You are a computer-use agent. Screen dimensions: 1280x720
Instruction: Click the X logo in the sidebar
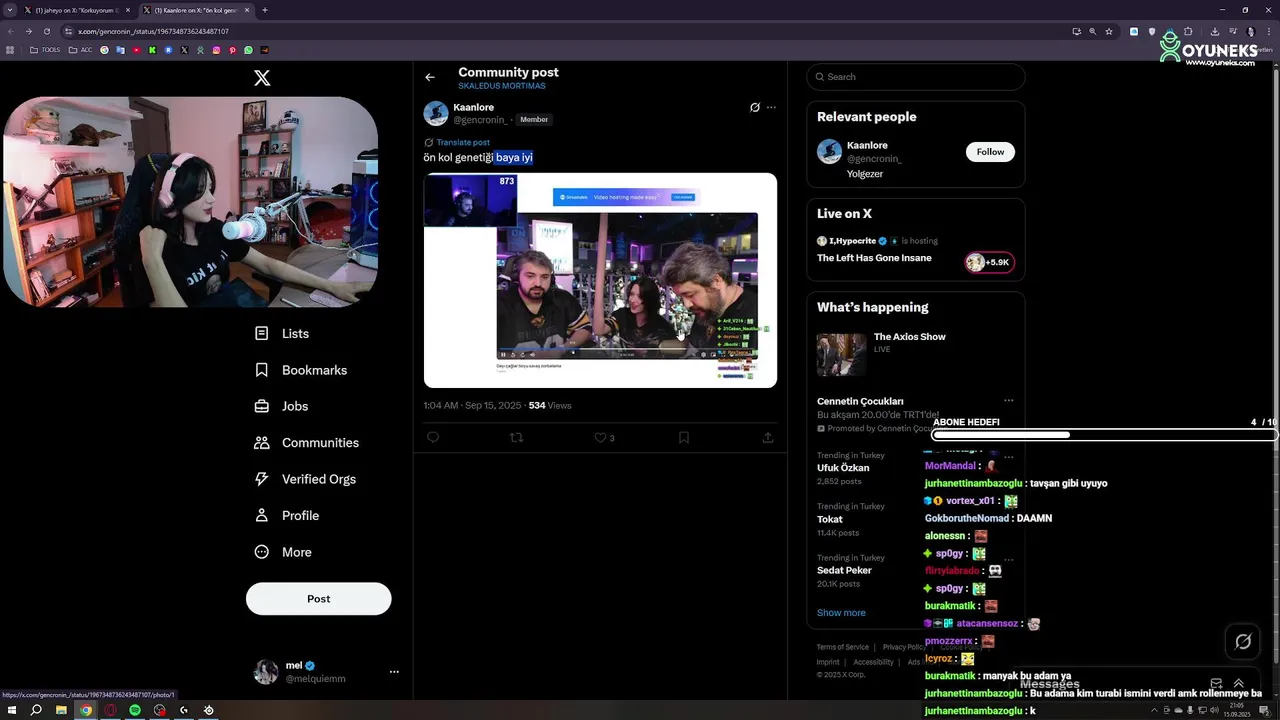click(262, 78)
